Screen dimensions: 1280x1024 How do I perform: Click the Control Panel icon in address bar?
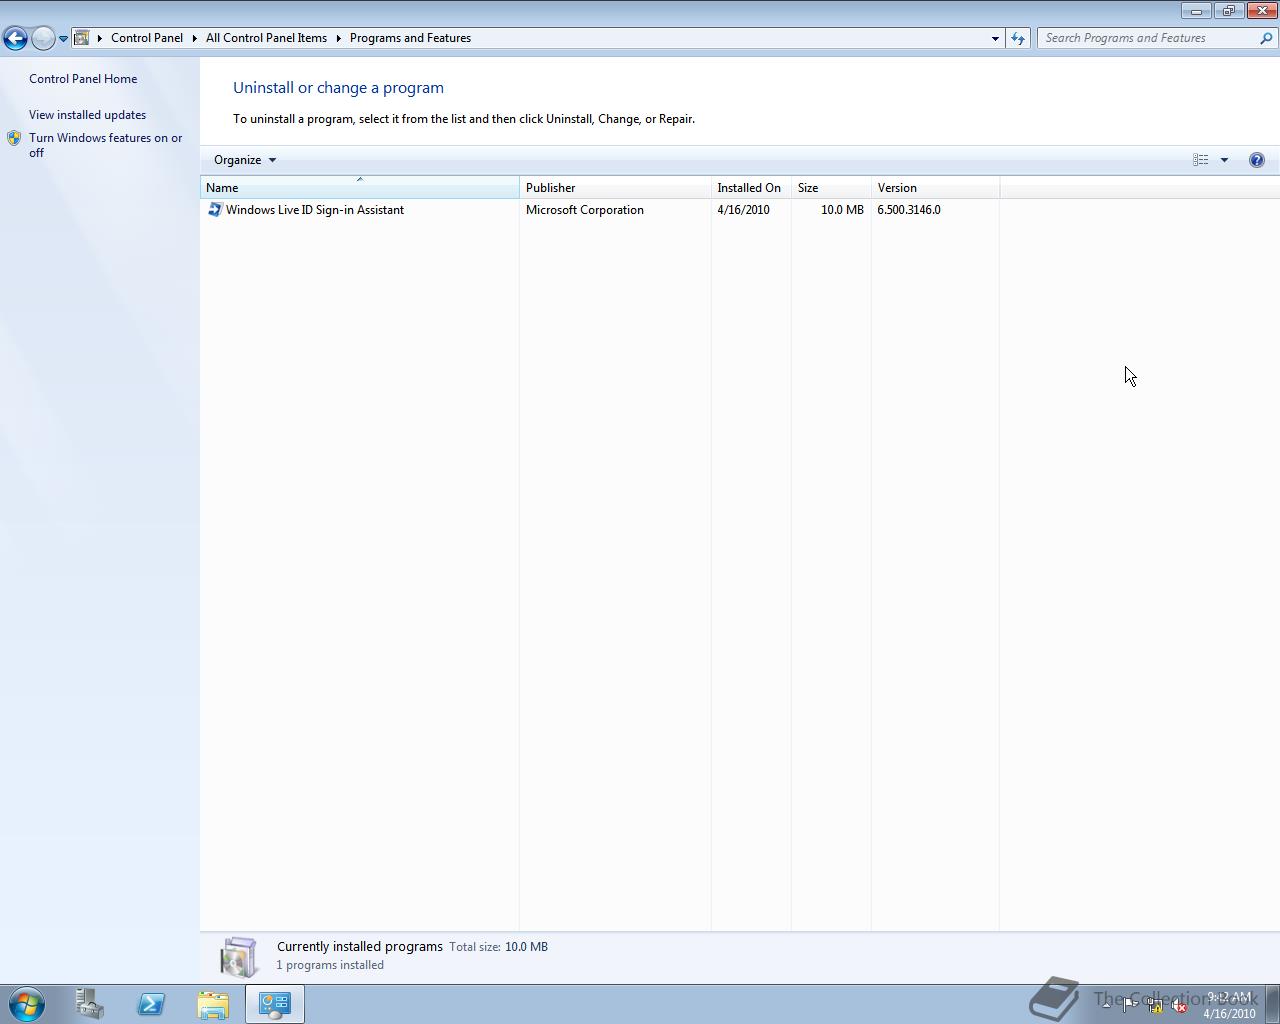click(x=83, y=38)
